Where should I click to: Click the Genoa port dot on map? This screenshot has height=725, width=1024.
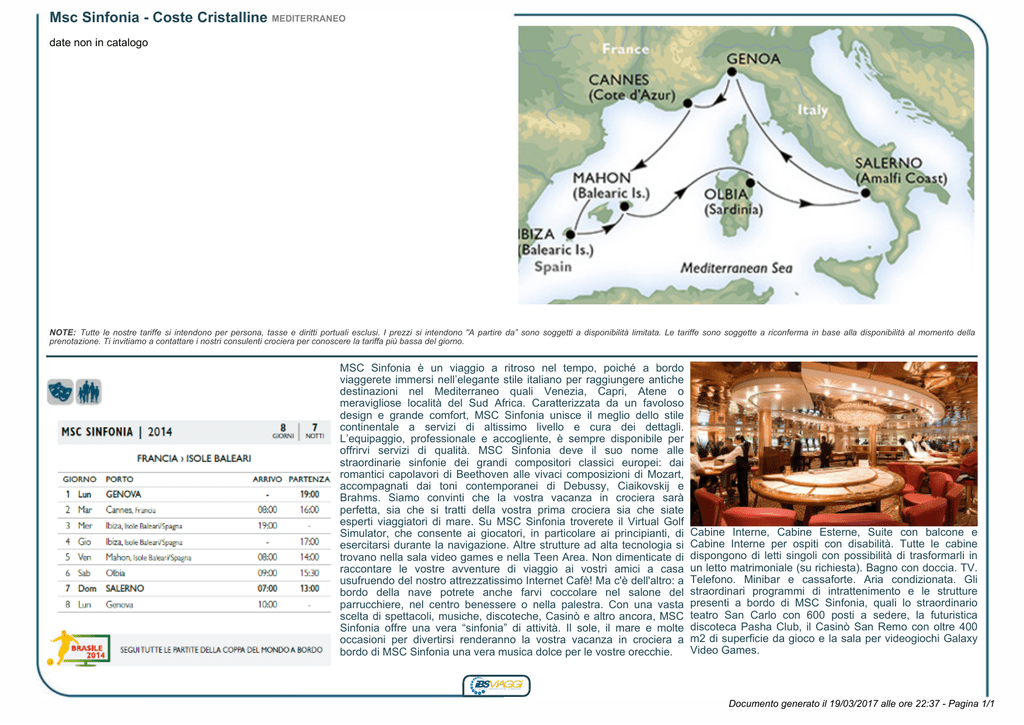[731, 72]
